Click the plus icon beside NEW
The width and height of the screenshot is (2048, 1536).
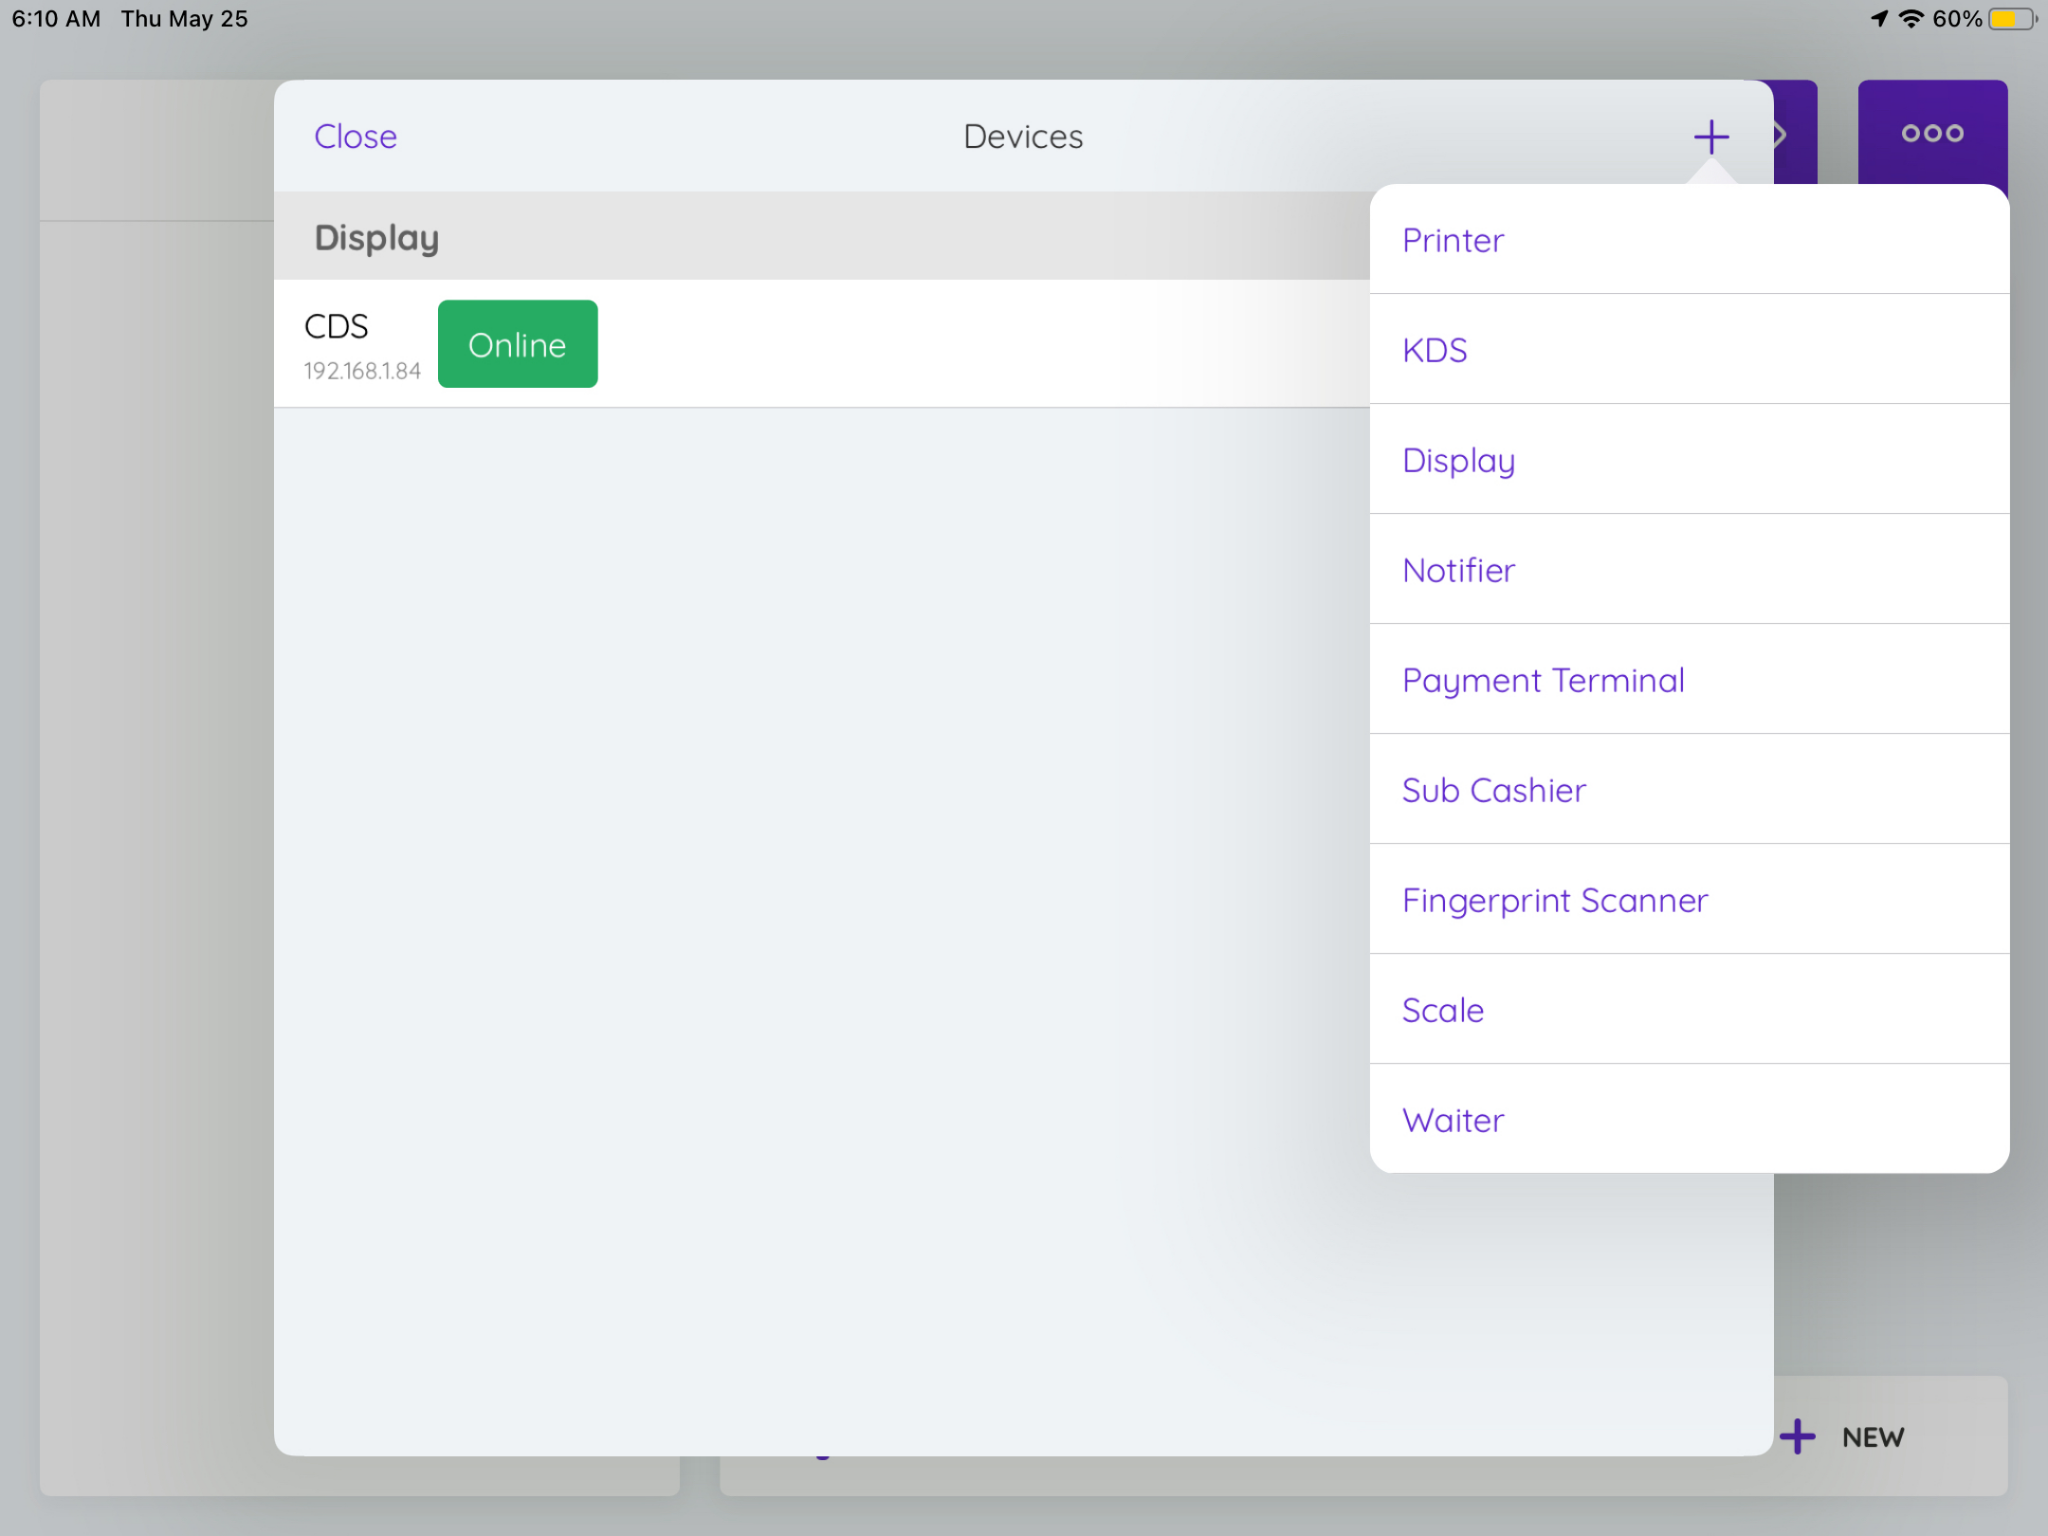[x=1797, y=1436]
